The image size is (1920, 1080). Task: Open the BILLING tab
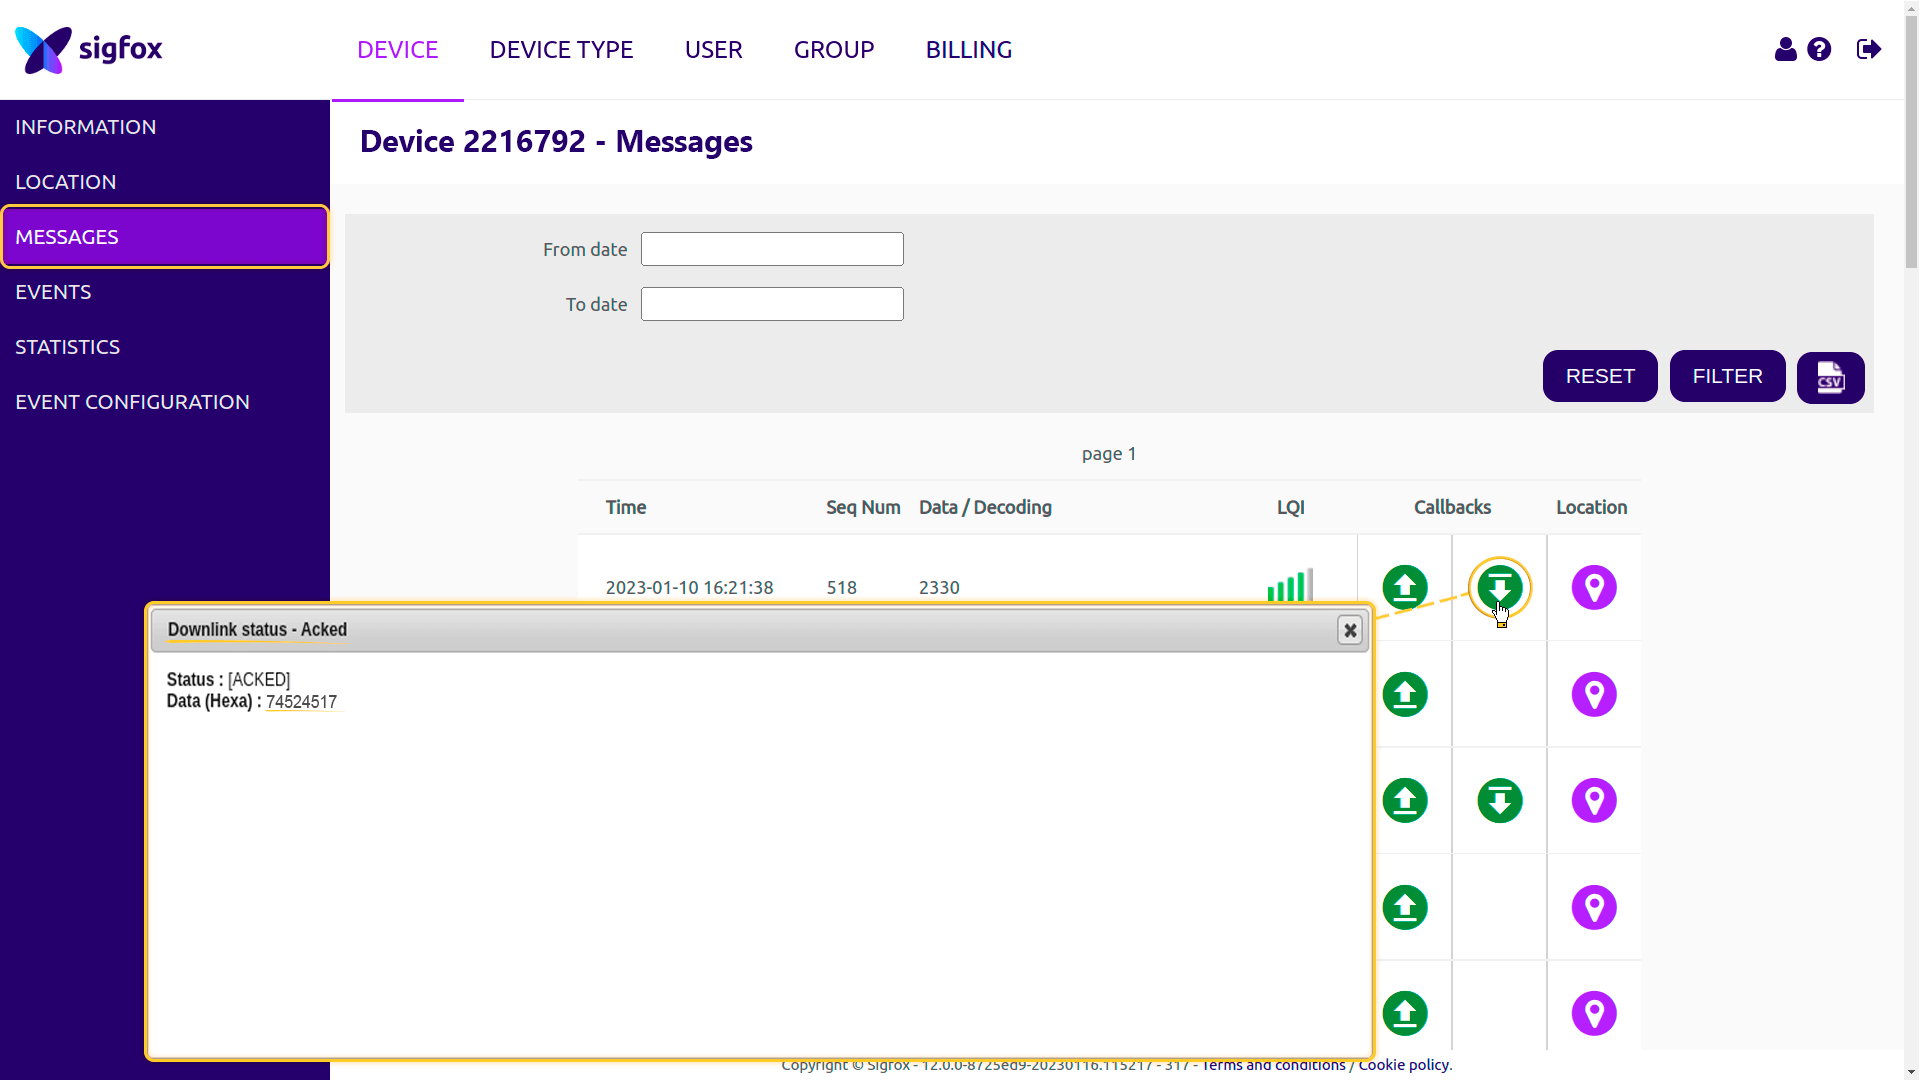point(968,49)
